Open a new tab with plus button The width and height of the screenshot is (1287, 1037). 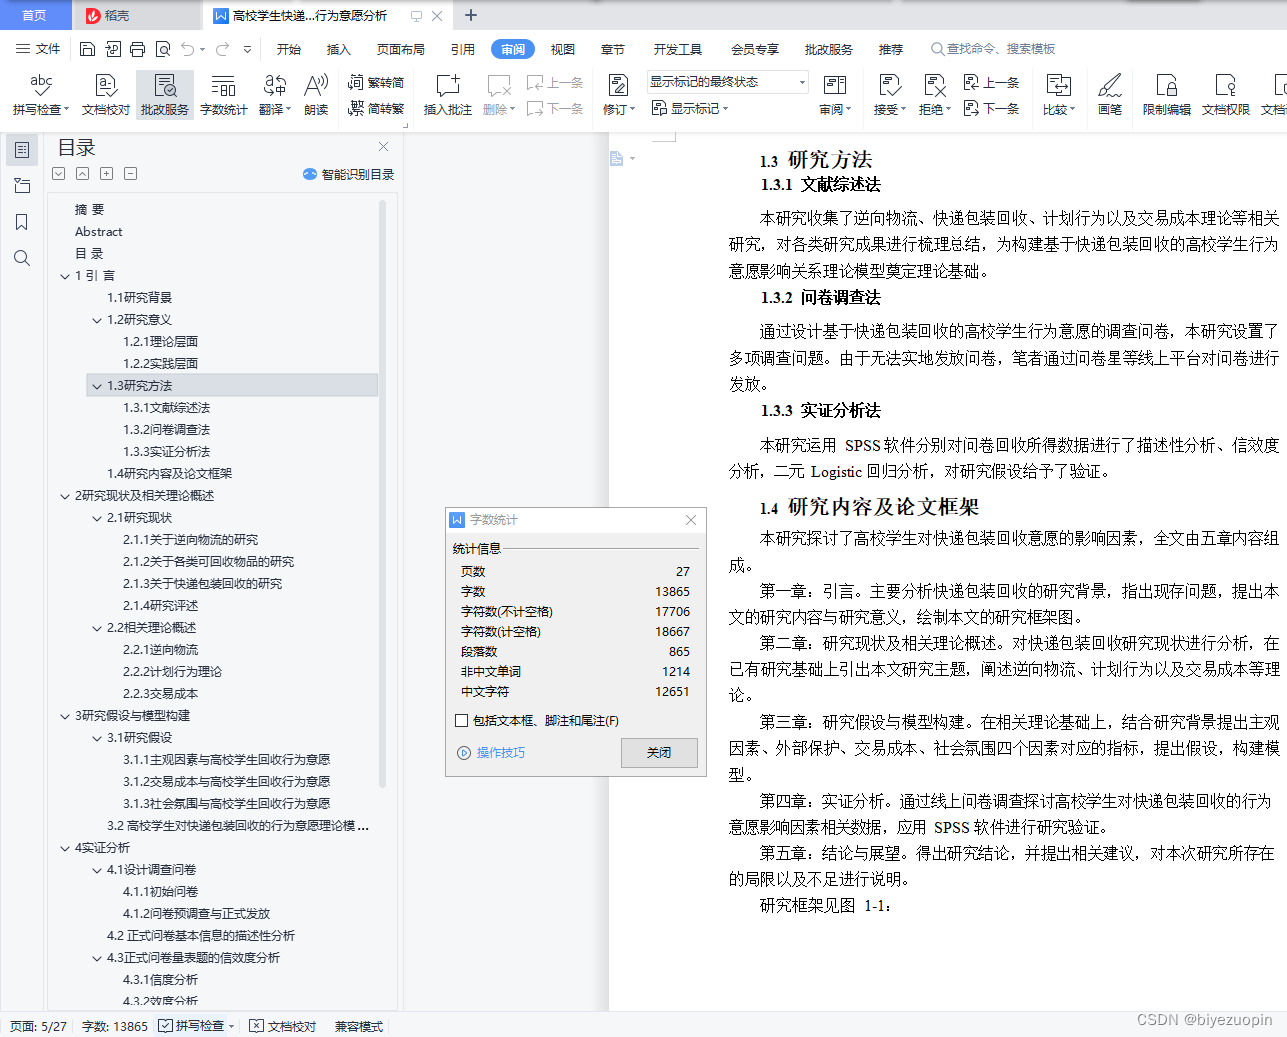[x=471, y=15]
